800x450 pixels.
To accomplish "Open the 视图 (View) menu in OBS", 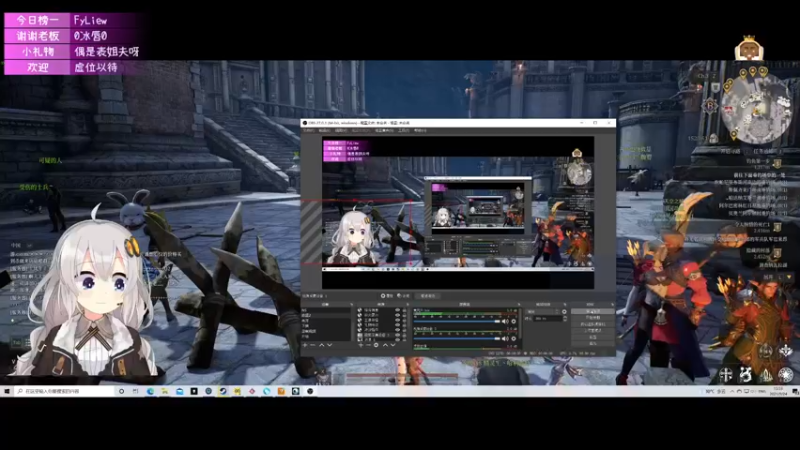I will [x=341, y=131].
